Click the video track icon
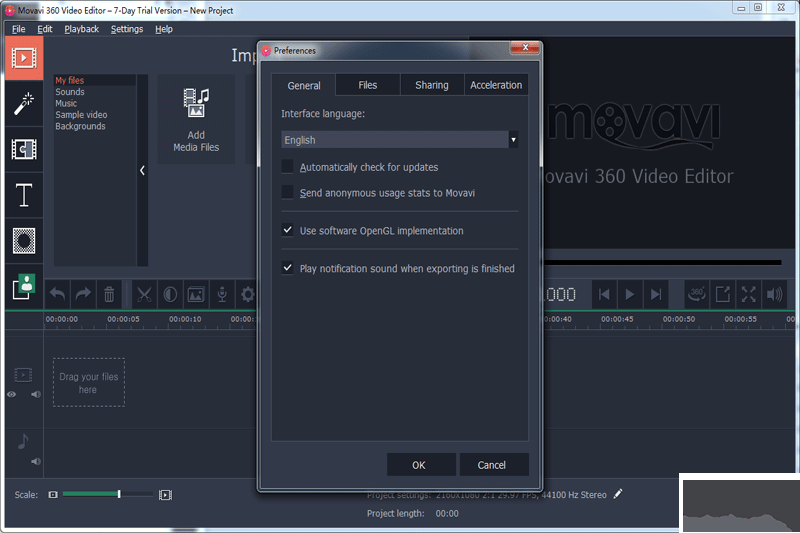This screenshot has height=533, width=800. 23,375
